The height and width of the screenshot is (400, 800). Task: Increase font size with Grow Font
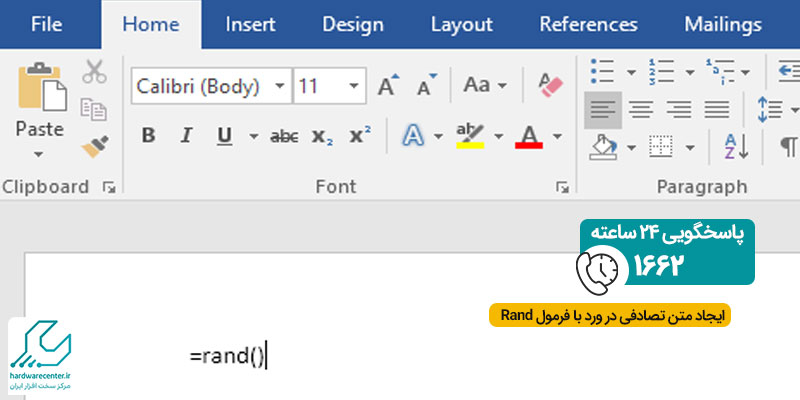coord(388,85)
